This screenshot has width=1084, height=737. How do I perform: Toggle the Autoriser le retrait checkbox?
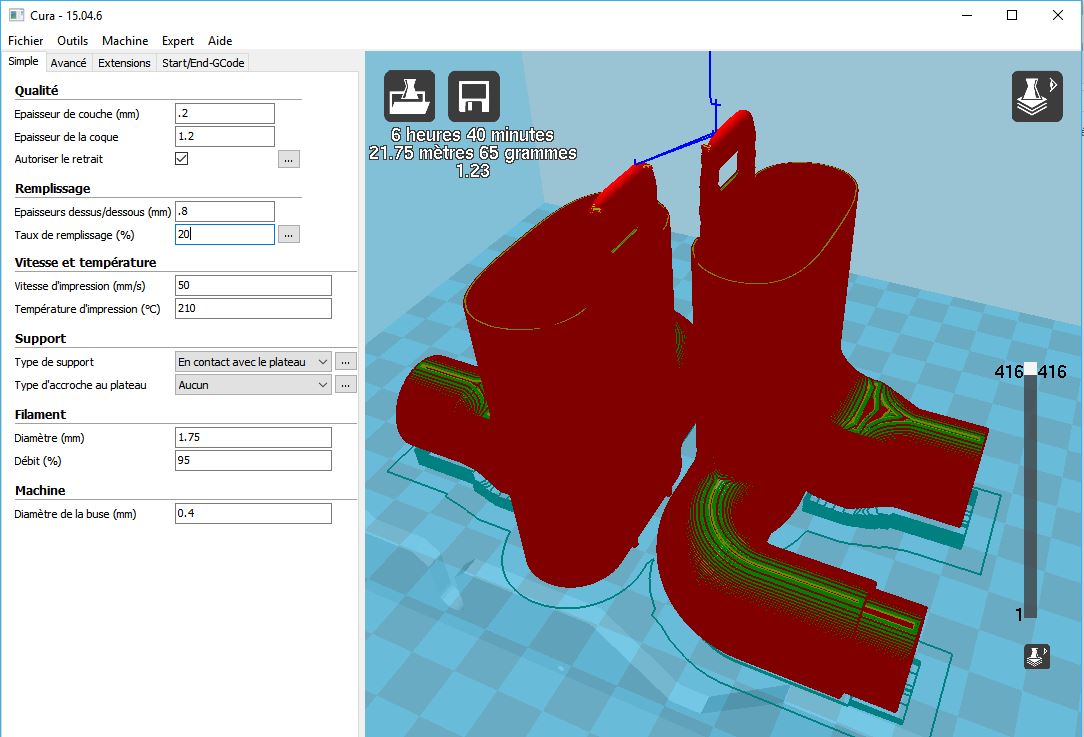click(x=182, y=159)
